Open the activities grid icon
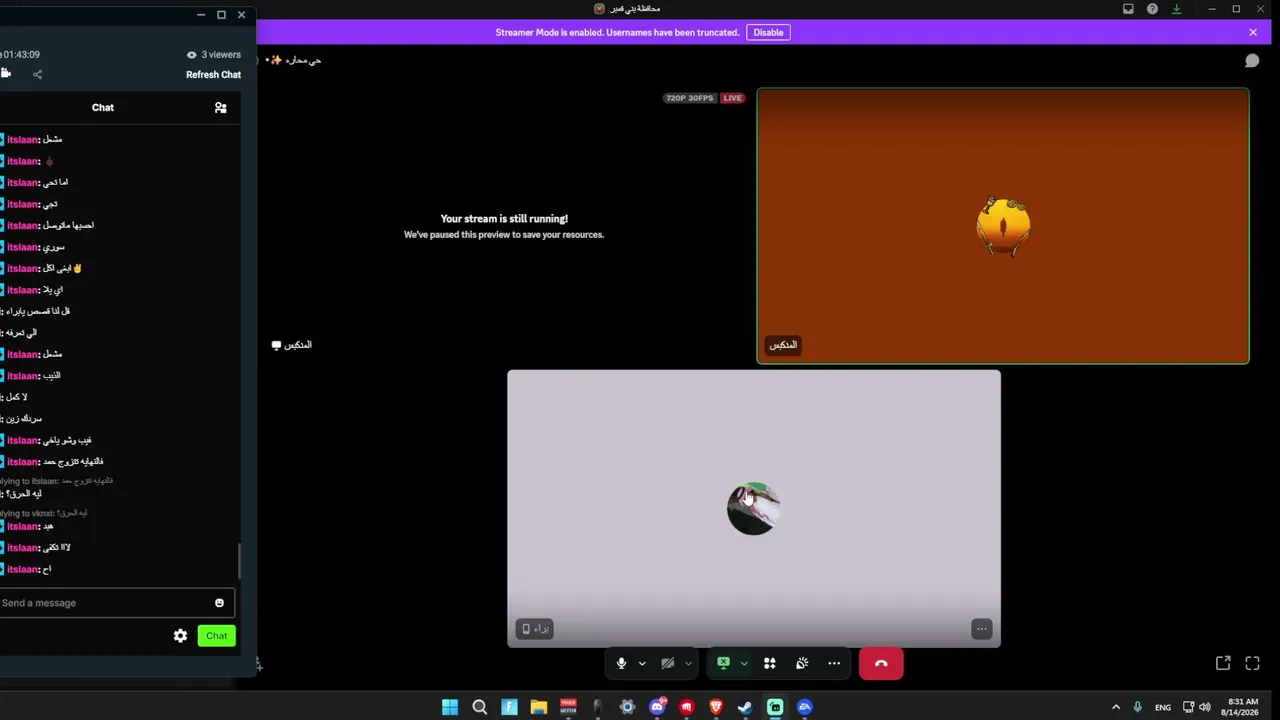Screen dimensions: 1280x720 point(770,663)
